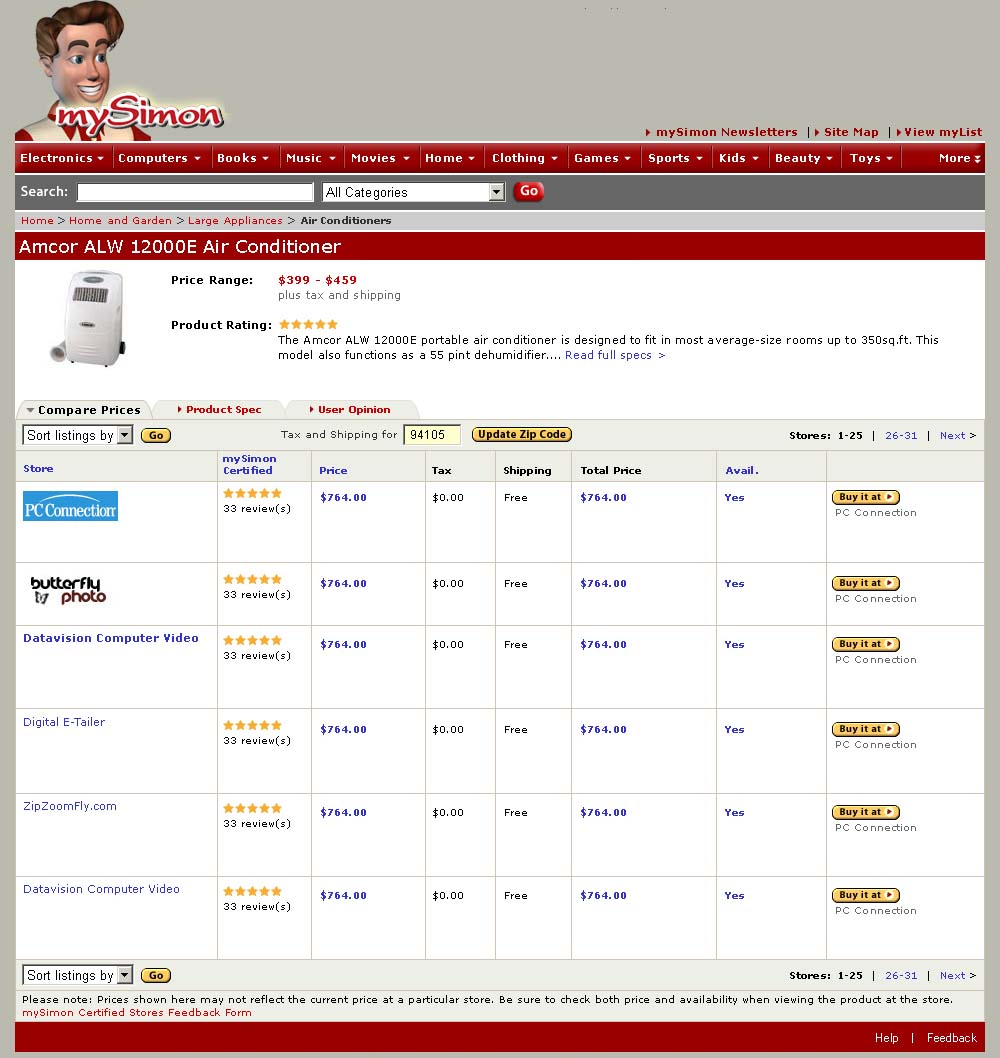Screen dimensions: 1000x1058
Task: Sort by the Price column header
Action: pyautogui.click(x=333, y=470)
